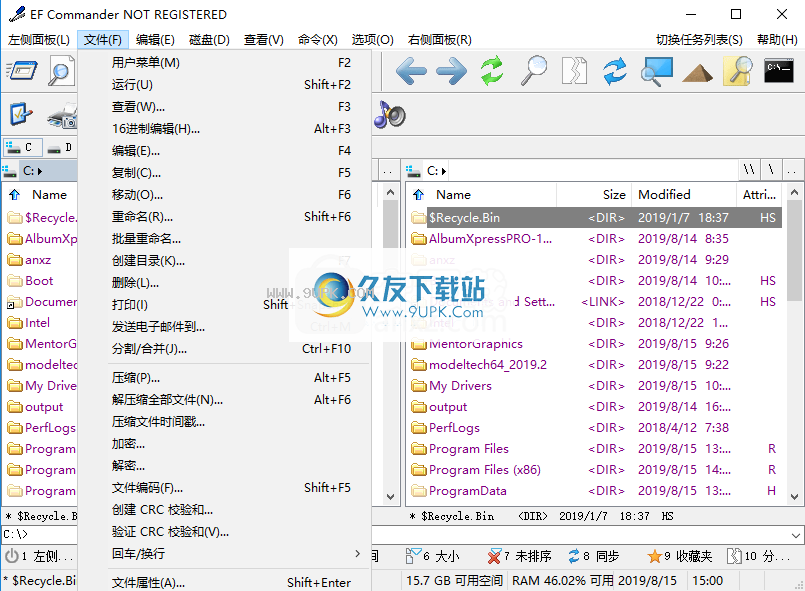
Task: Click the brown pyramid icon
Action: [697, 72]
